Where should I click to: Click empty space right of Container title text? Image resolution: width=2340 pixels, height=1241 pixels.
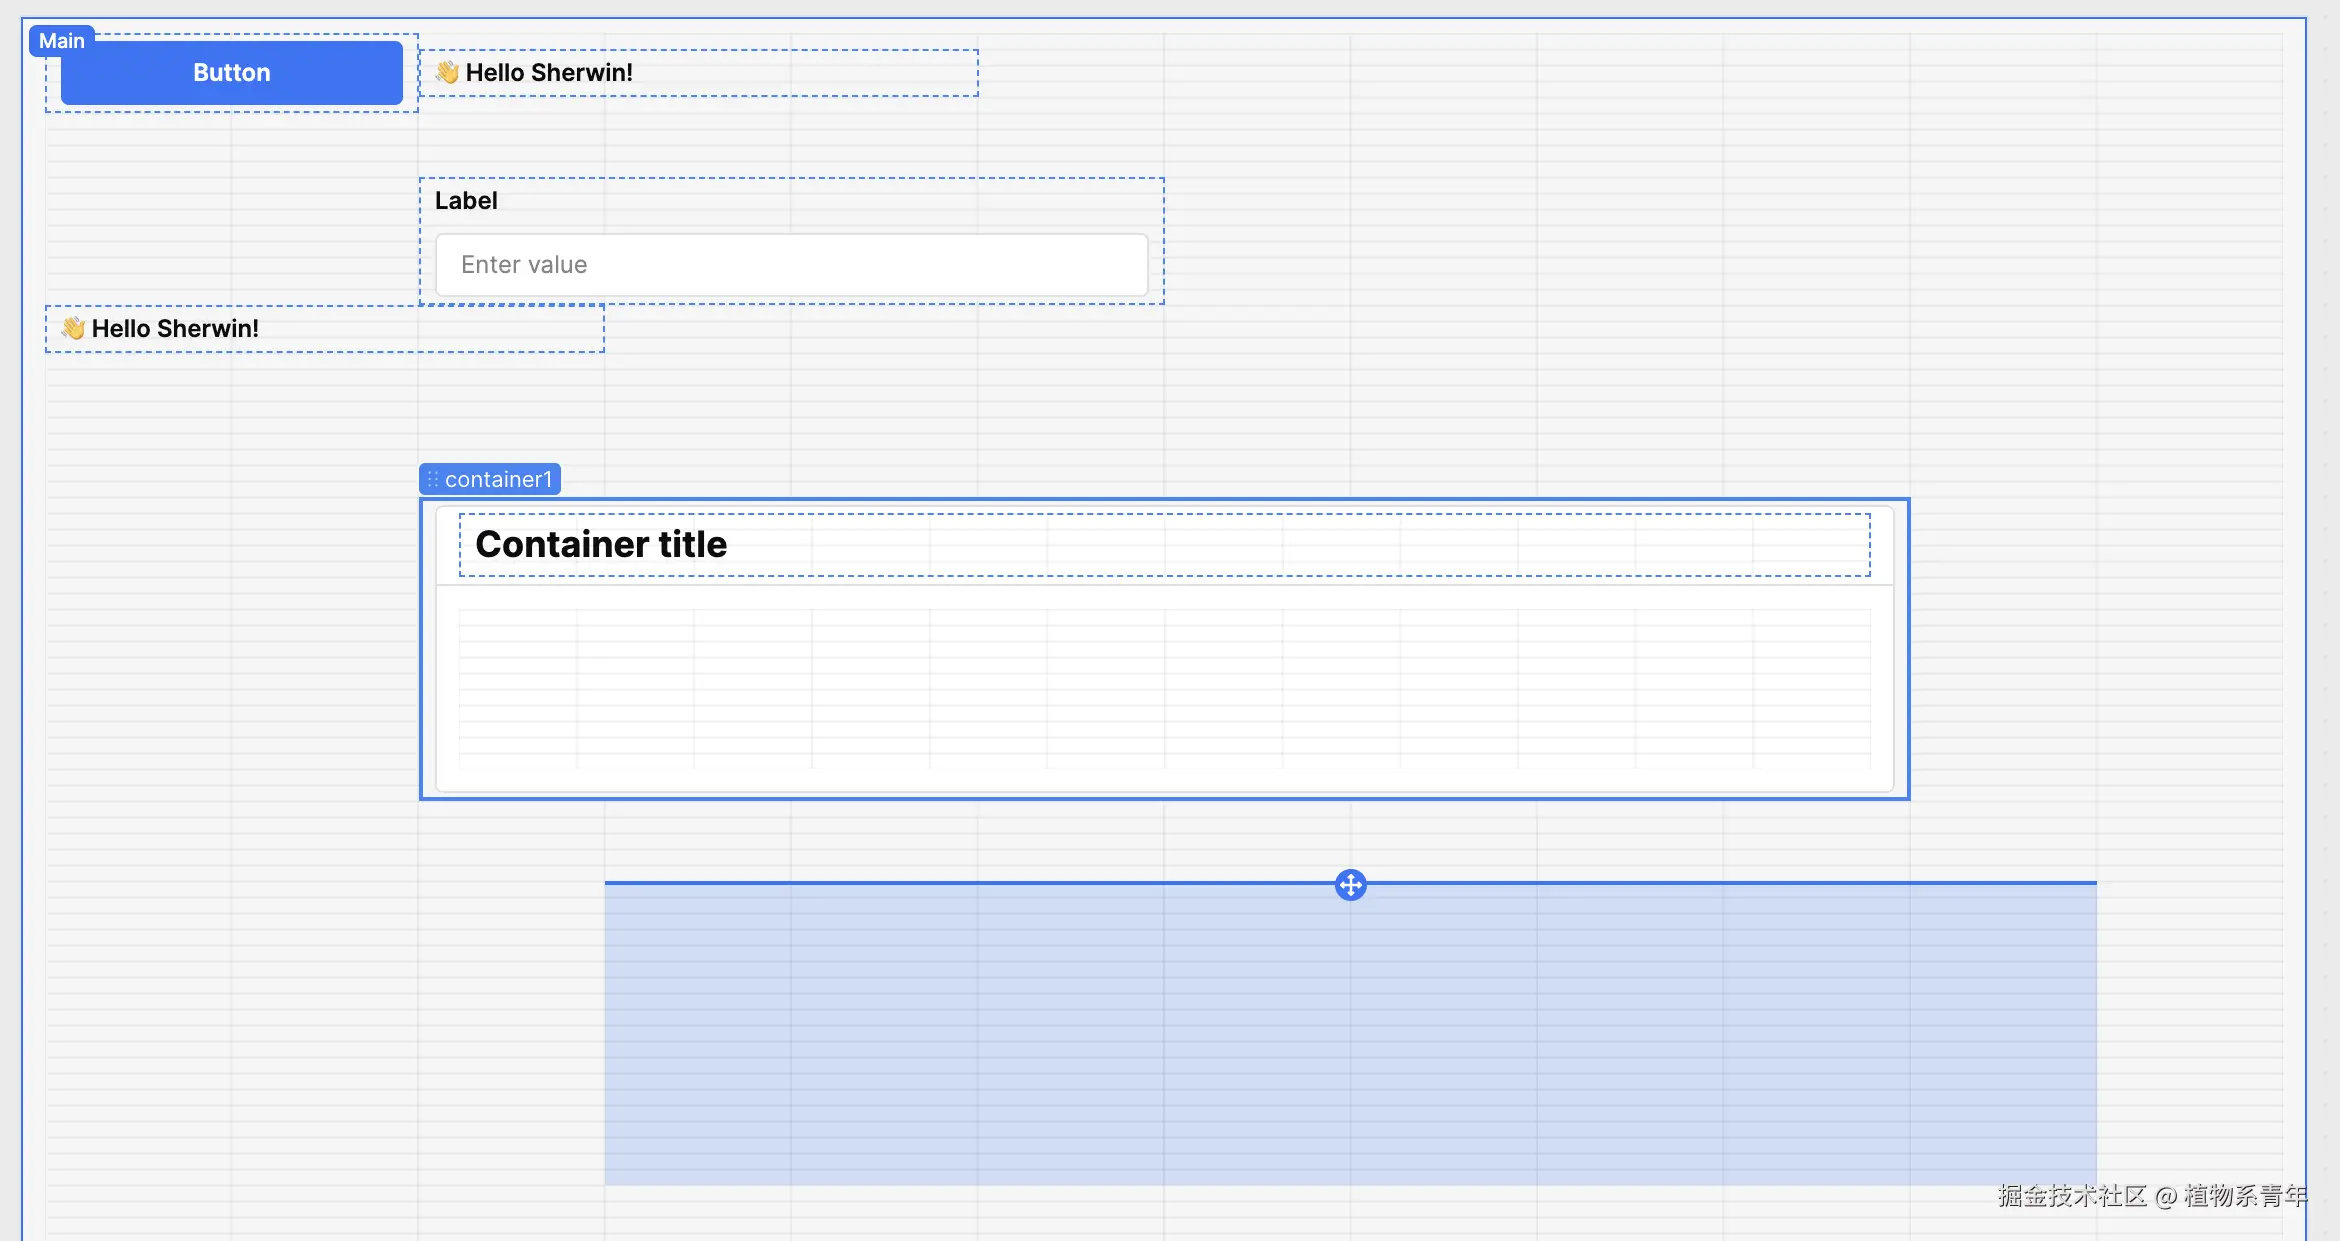tap(1300, 545)
